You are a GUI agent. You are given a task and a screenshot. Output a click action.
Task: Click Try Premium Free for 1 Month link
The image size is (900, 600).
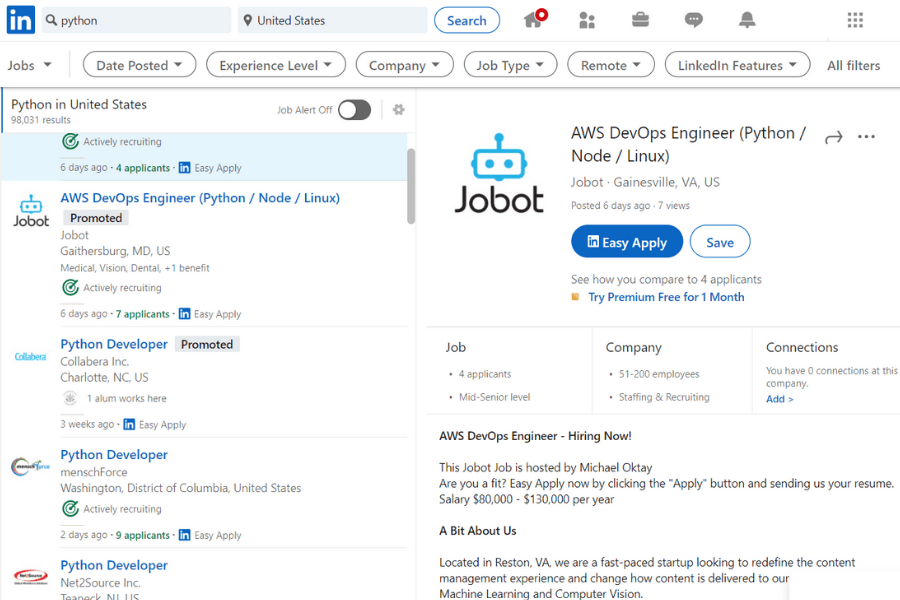(666, 297)
